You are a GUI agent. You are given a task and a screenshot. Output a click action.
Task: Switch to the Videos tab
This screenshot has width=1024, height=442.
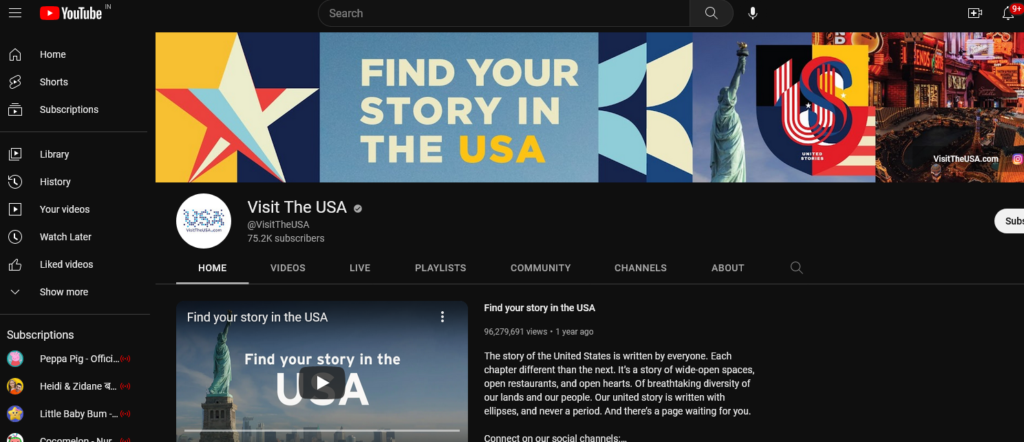(288, 268)
